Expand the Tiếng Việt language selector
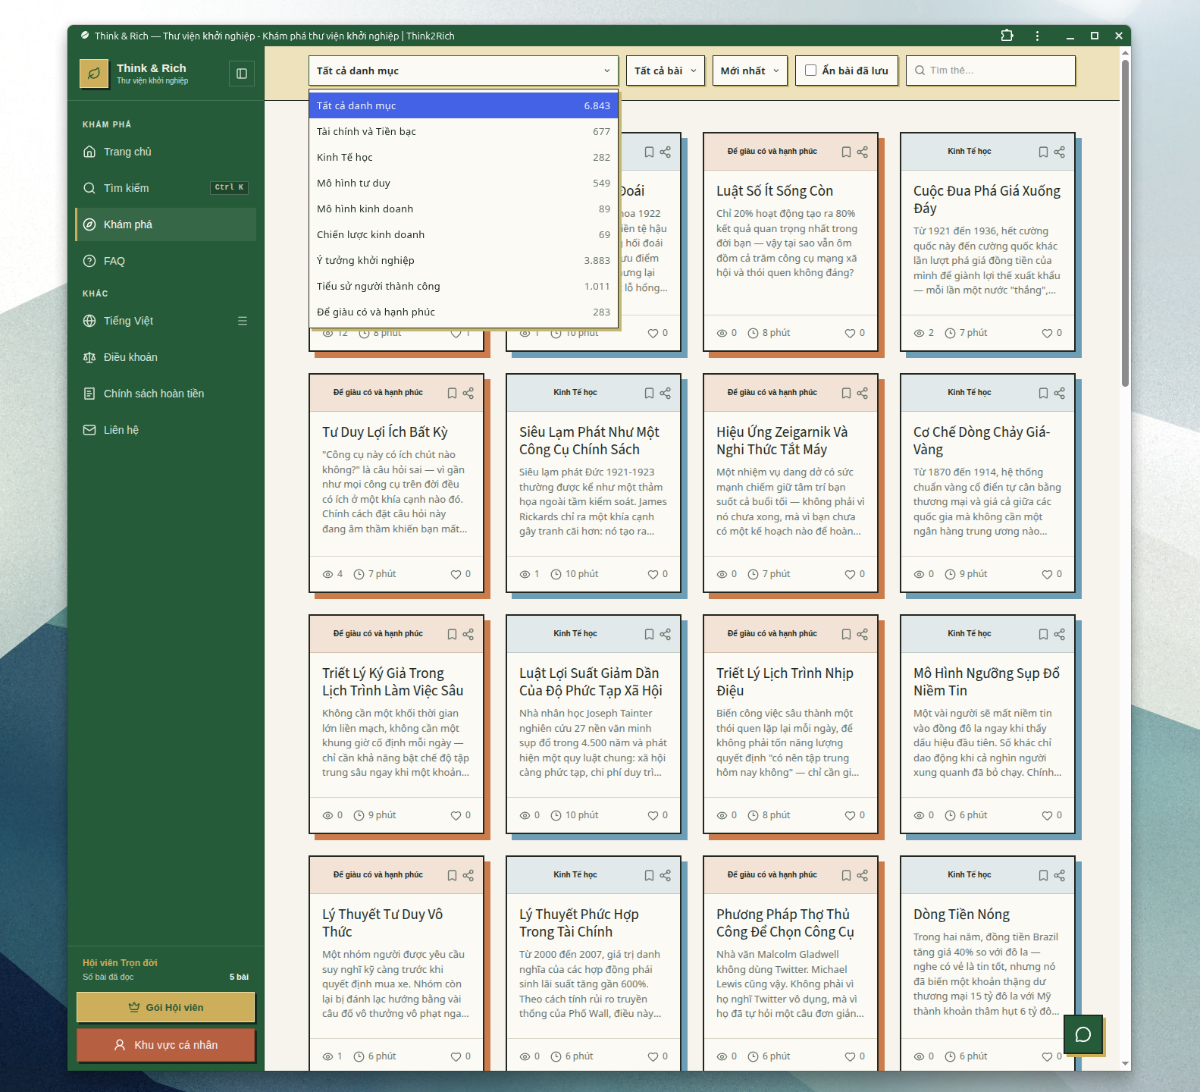This screenshot has height=1092, width=1200. click(165, 321)
